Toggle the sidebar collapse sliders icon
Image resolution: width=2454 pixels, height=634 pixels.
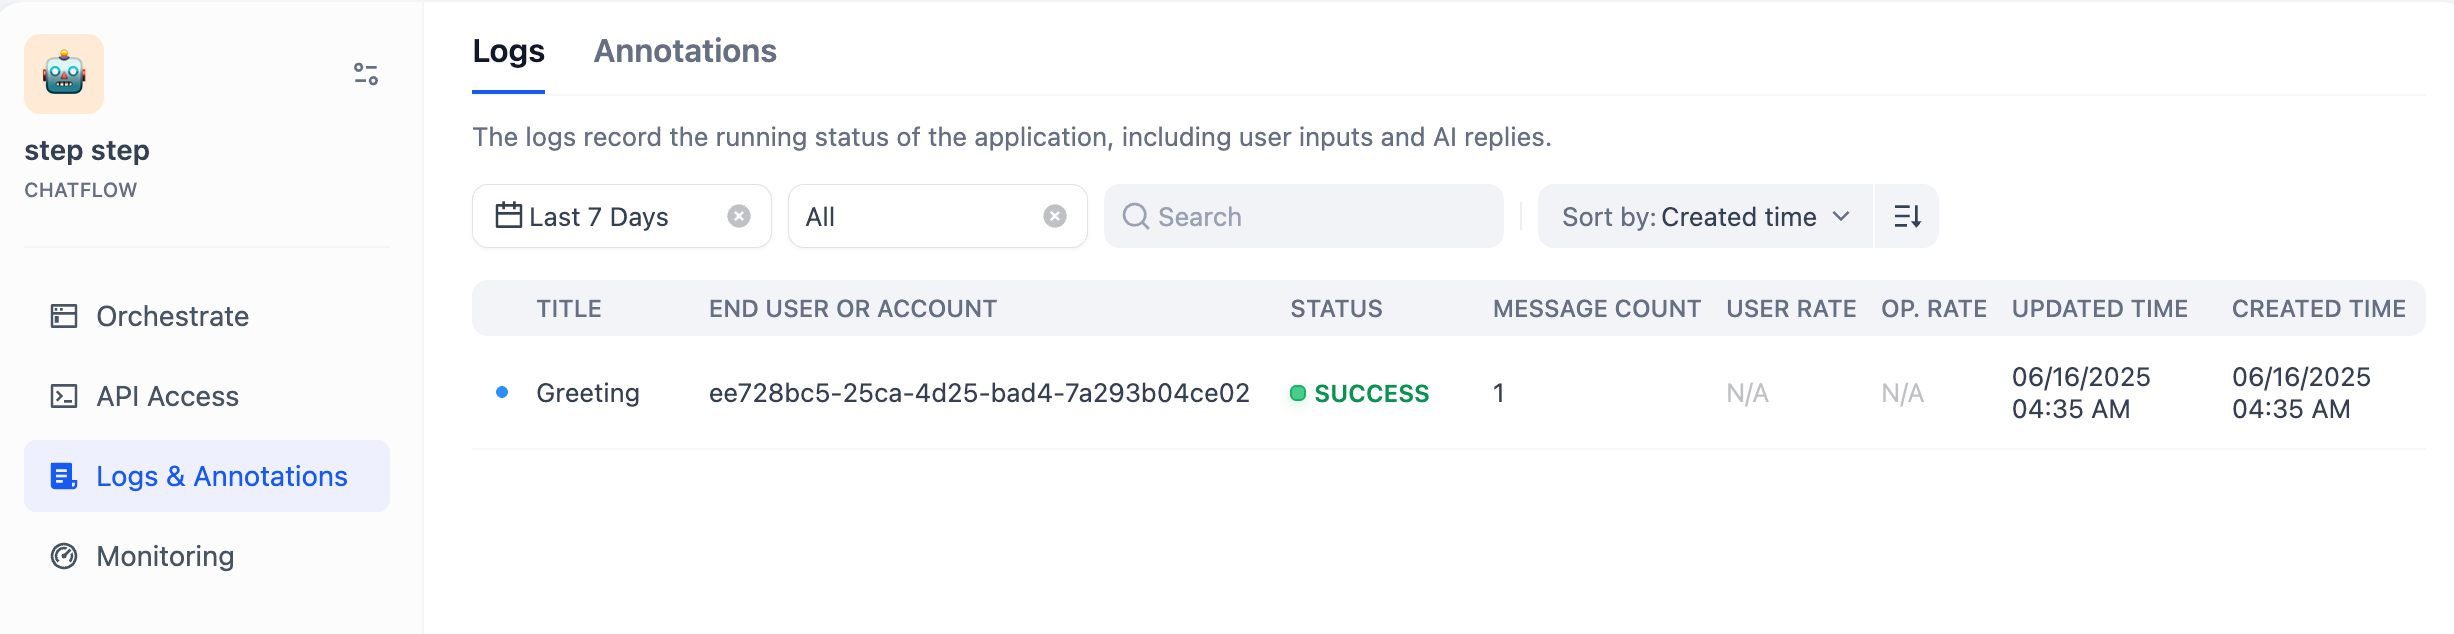click(366, 74)
